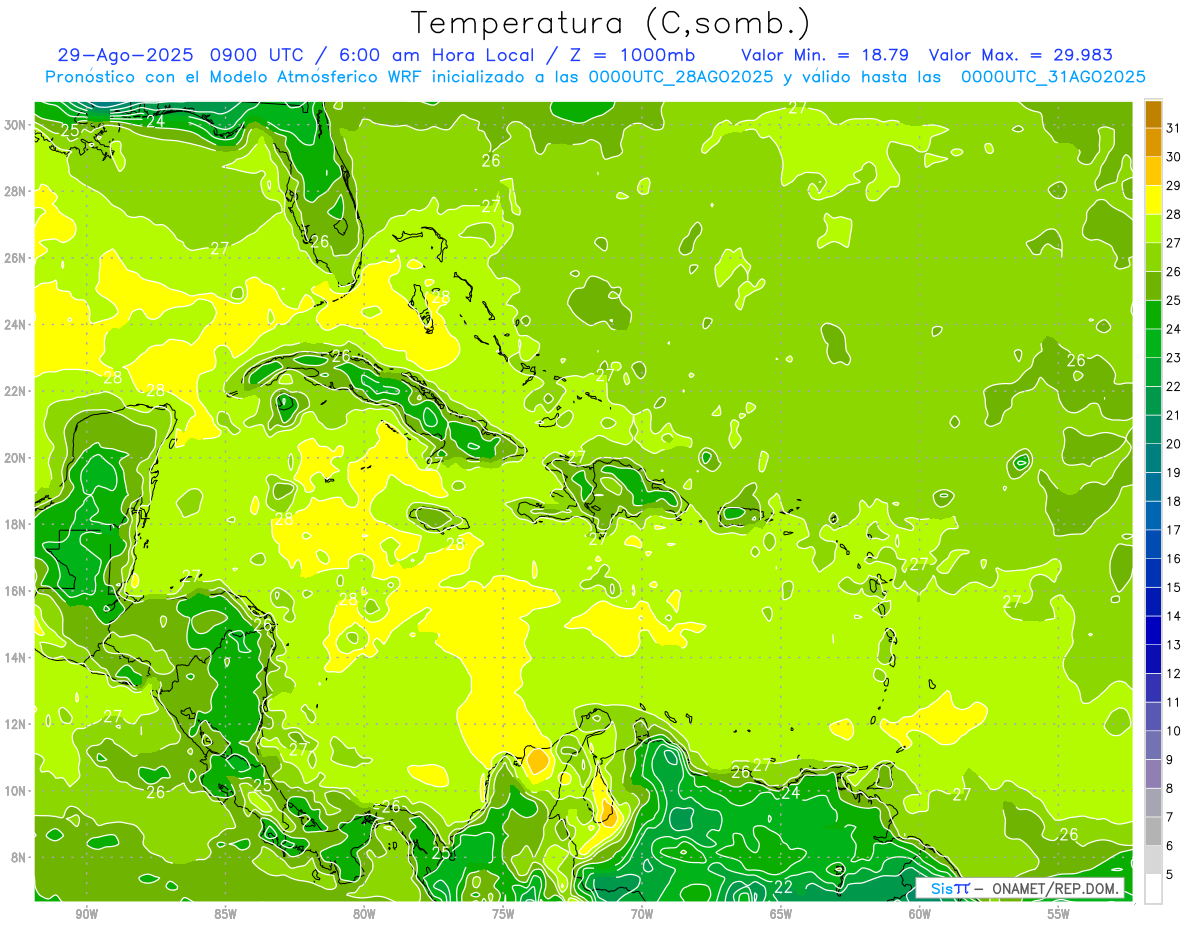The image size is (1200, 927).
Task: Click the color bar legend label "15"
Action: pos(1173,587)
